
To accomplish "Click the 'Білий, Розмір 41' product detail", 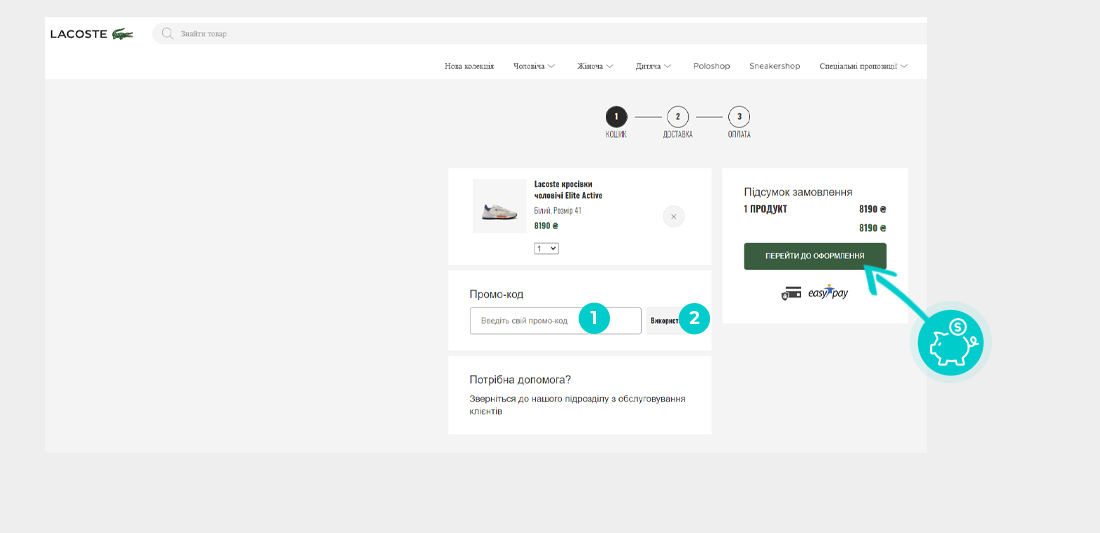I will [x=558, y=210].
